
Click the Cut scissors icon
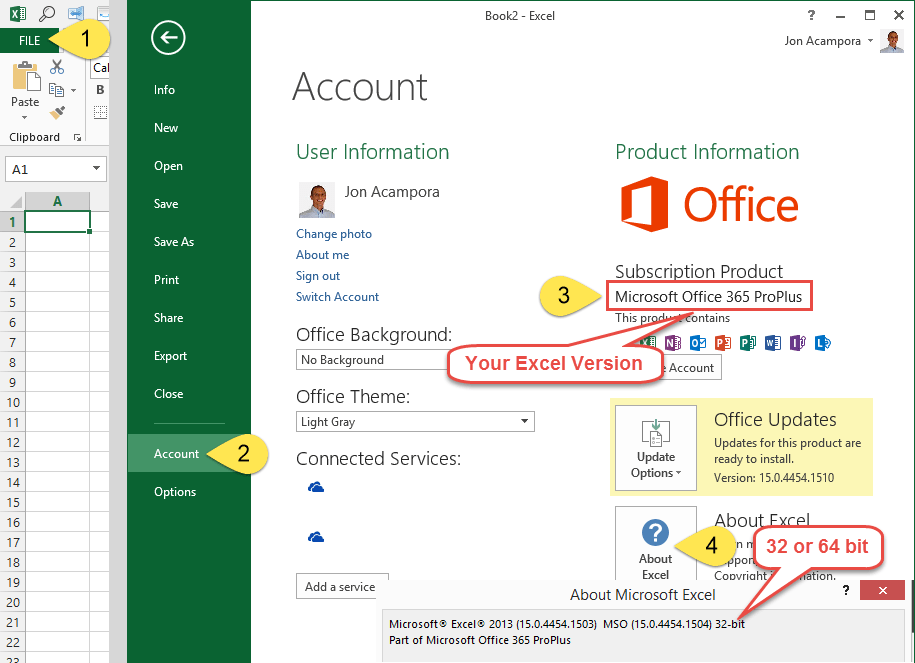tap(57, 67)
